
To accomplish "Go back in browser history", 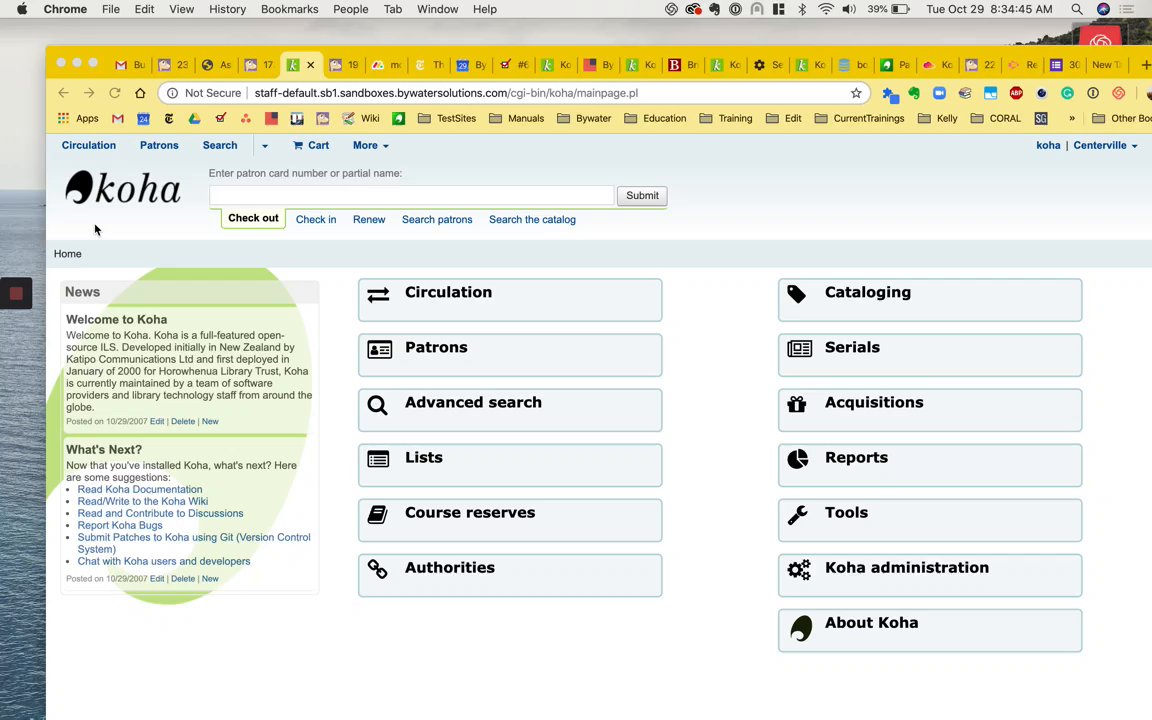I will (x=64, y=93).
